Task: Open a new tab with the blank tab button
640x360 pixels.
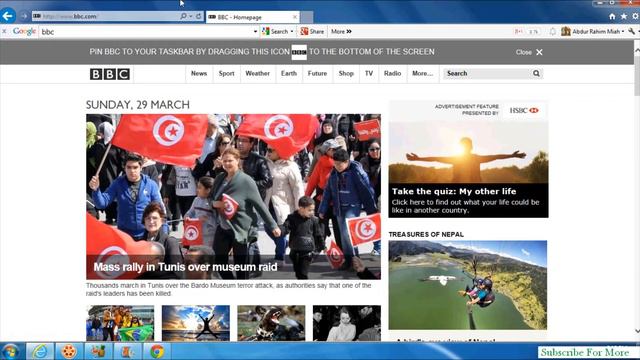Action: (307, 17)
